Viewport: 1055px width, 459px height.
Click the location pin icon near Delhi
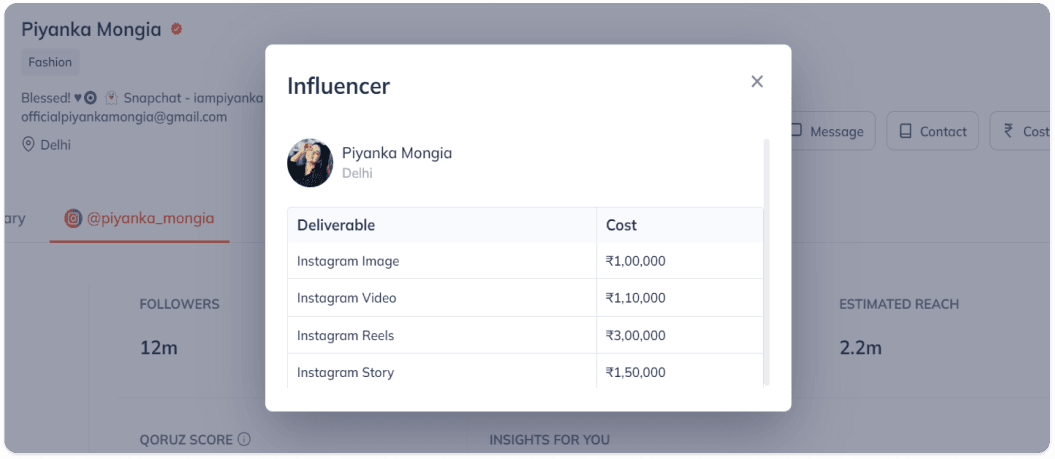click(x=28, y=145)
